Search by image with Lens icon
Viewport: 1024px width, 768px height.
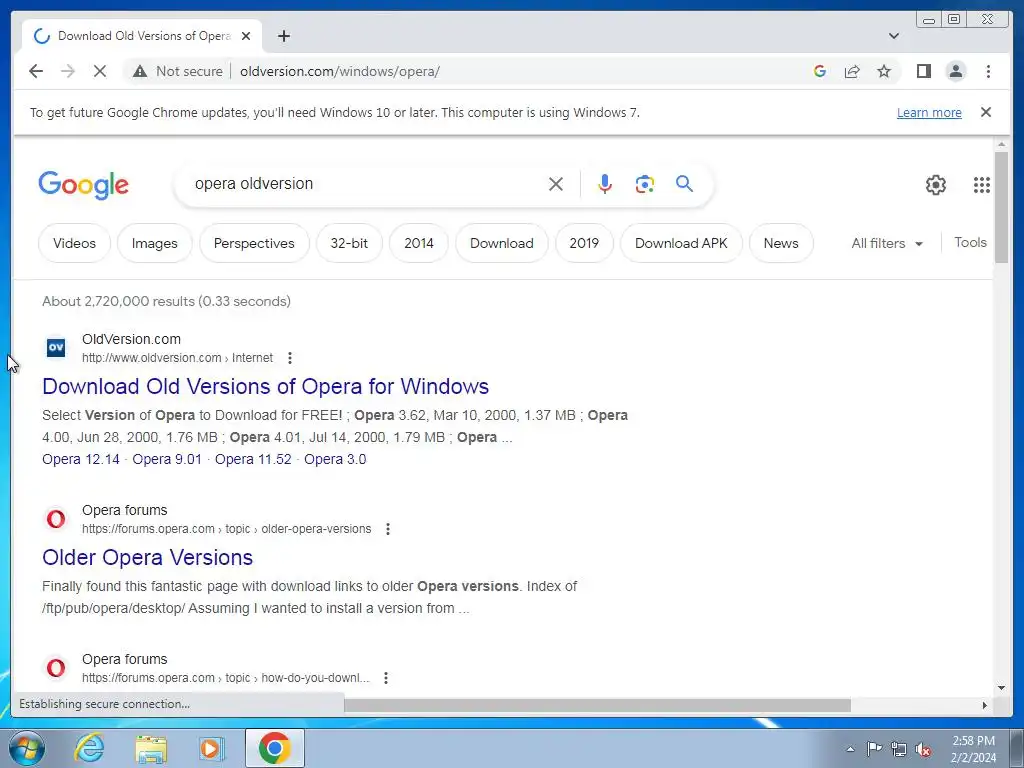(x=645, y=184)
